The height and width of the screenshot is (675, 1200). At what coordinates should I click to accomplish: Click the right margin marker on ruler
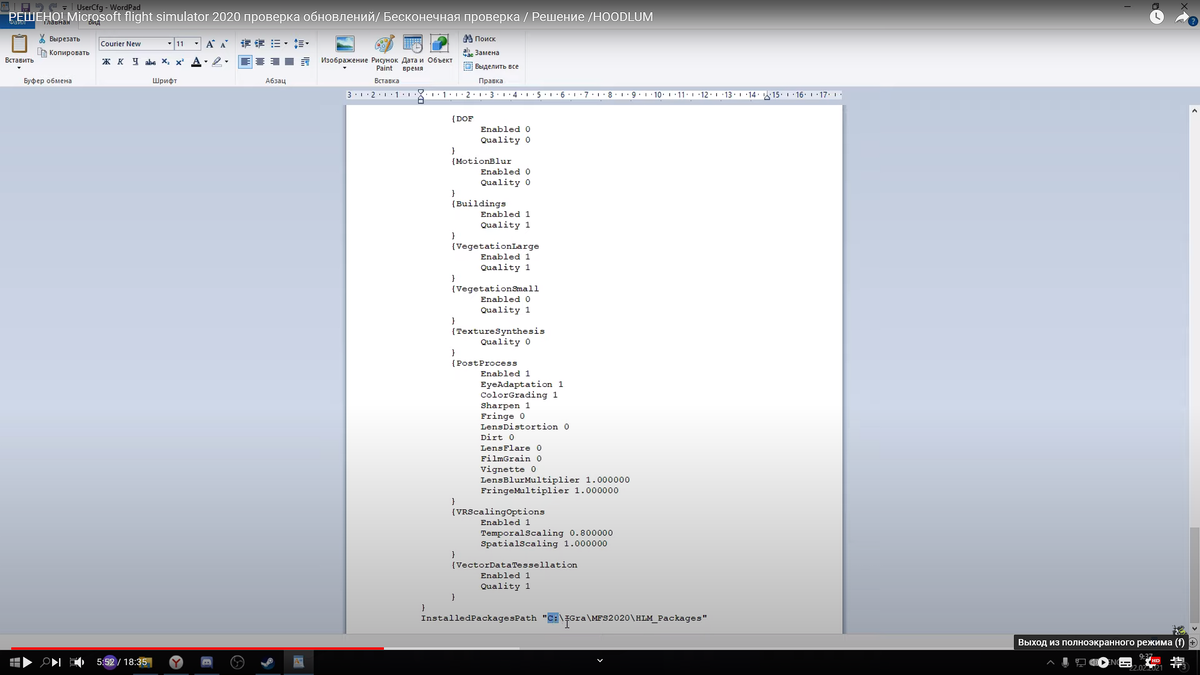coord(767,98)
